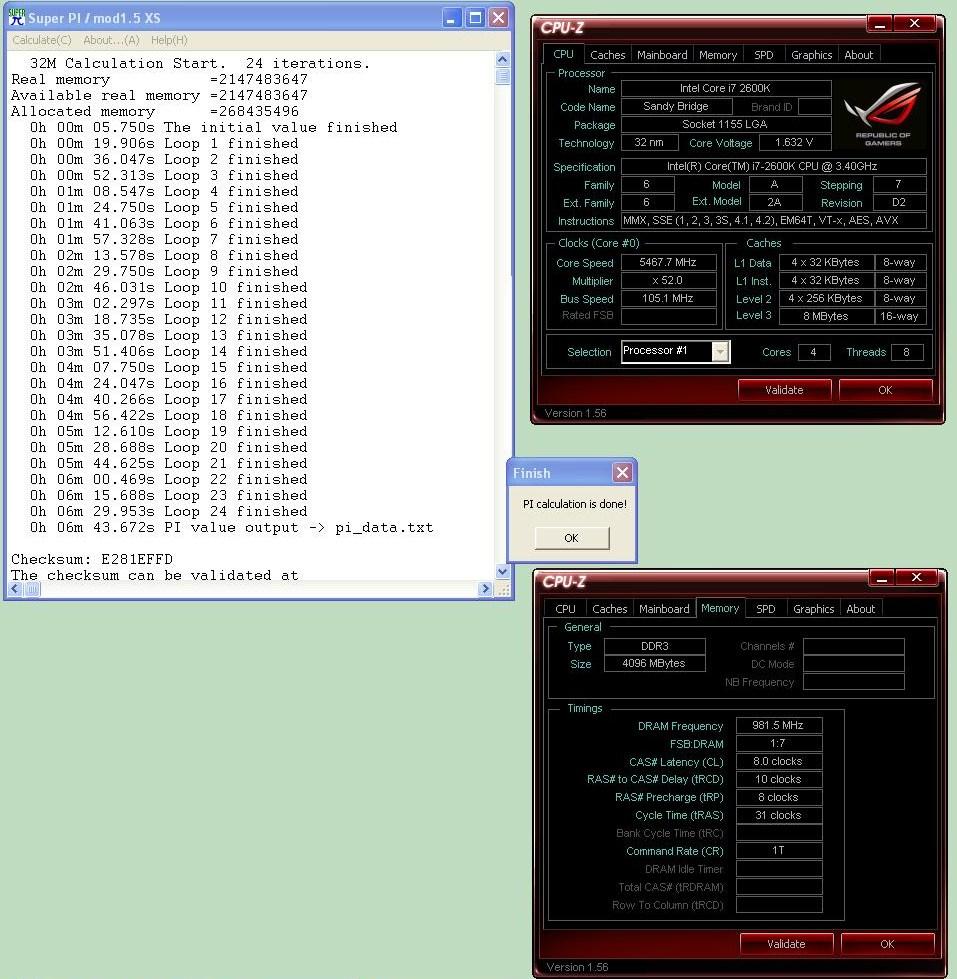Click the Multiplier value x 52.0
Image resolution: width=957 pixels, height=979 pixels.
[x=668, y=280]
